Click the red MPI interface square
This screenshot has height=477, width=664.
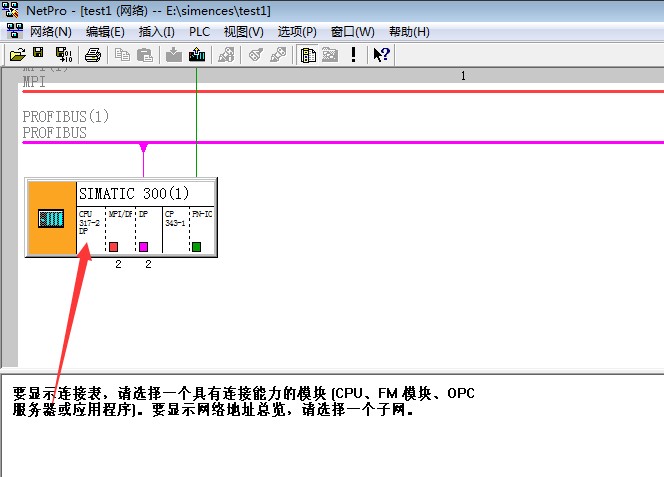(113, 246)
